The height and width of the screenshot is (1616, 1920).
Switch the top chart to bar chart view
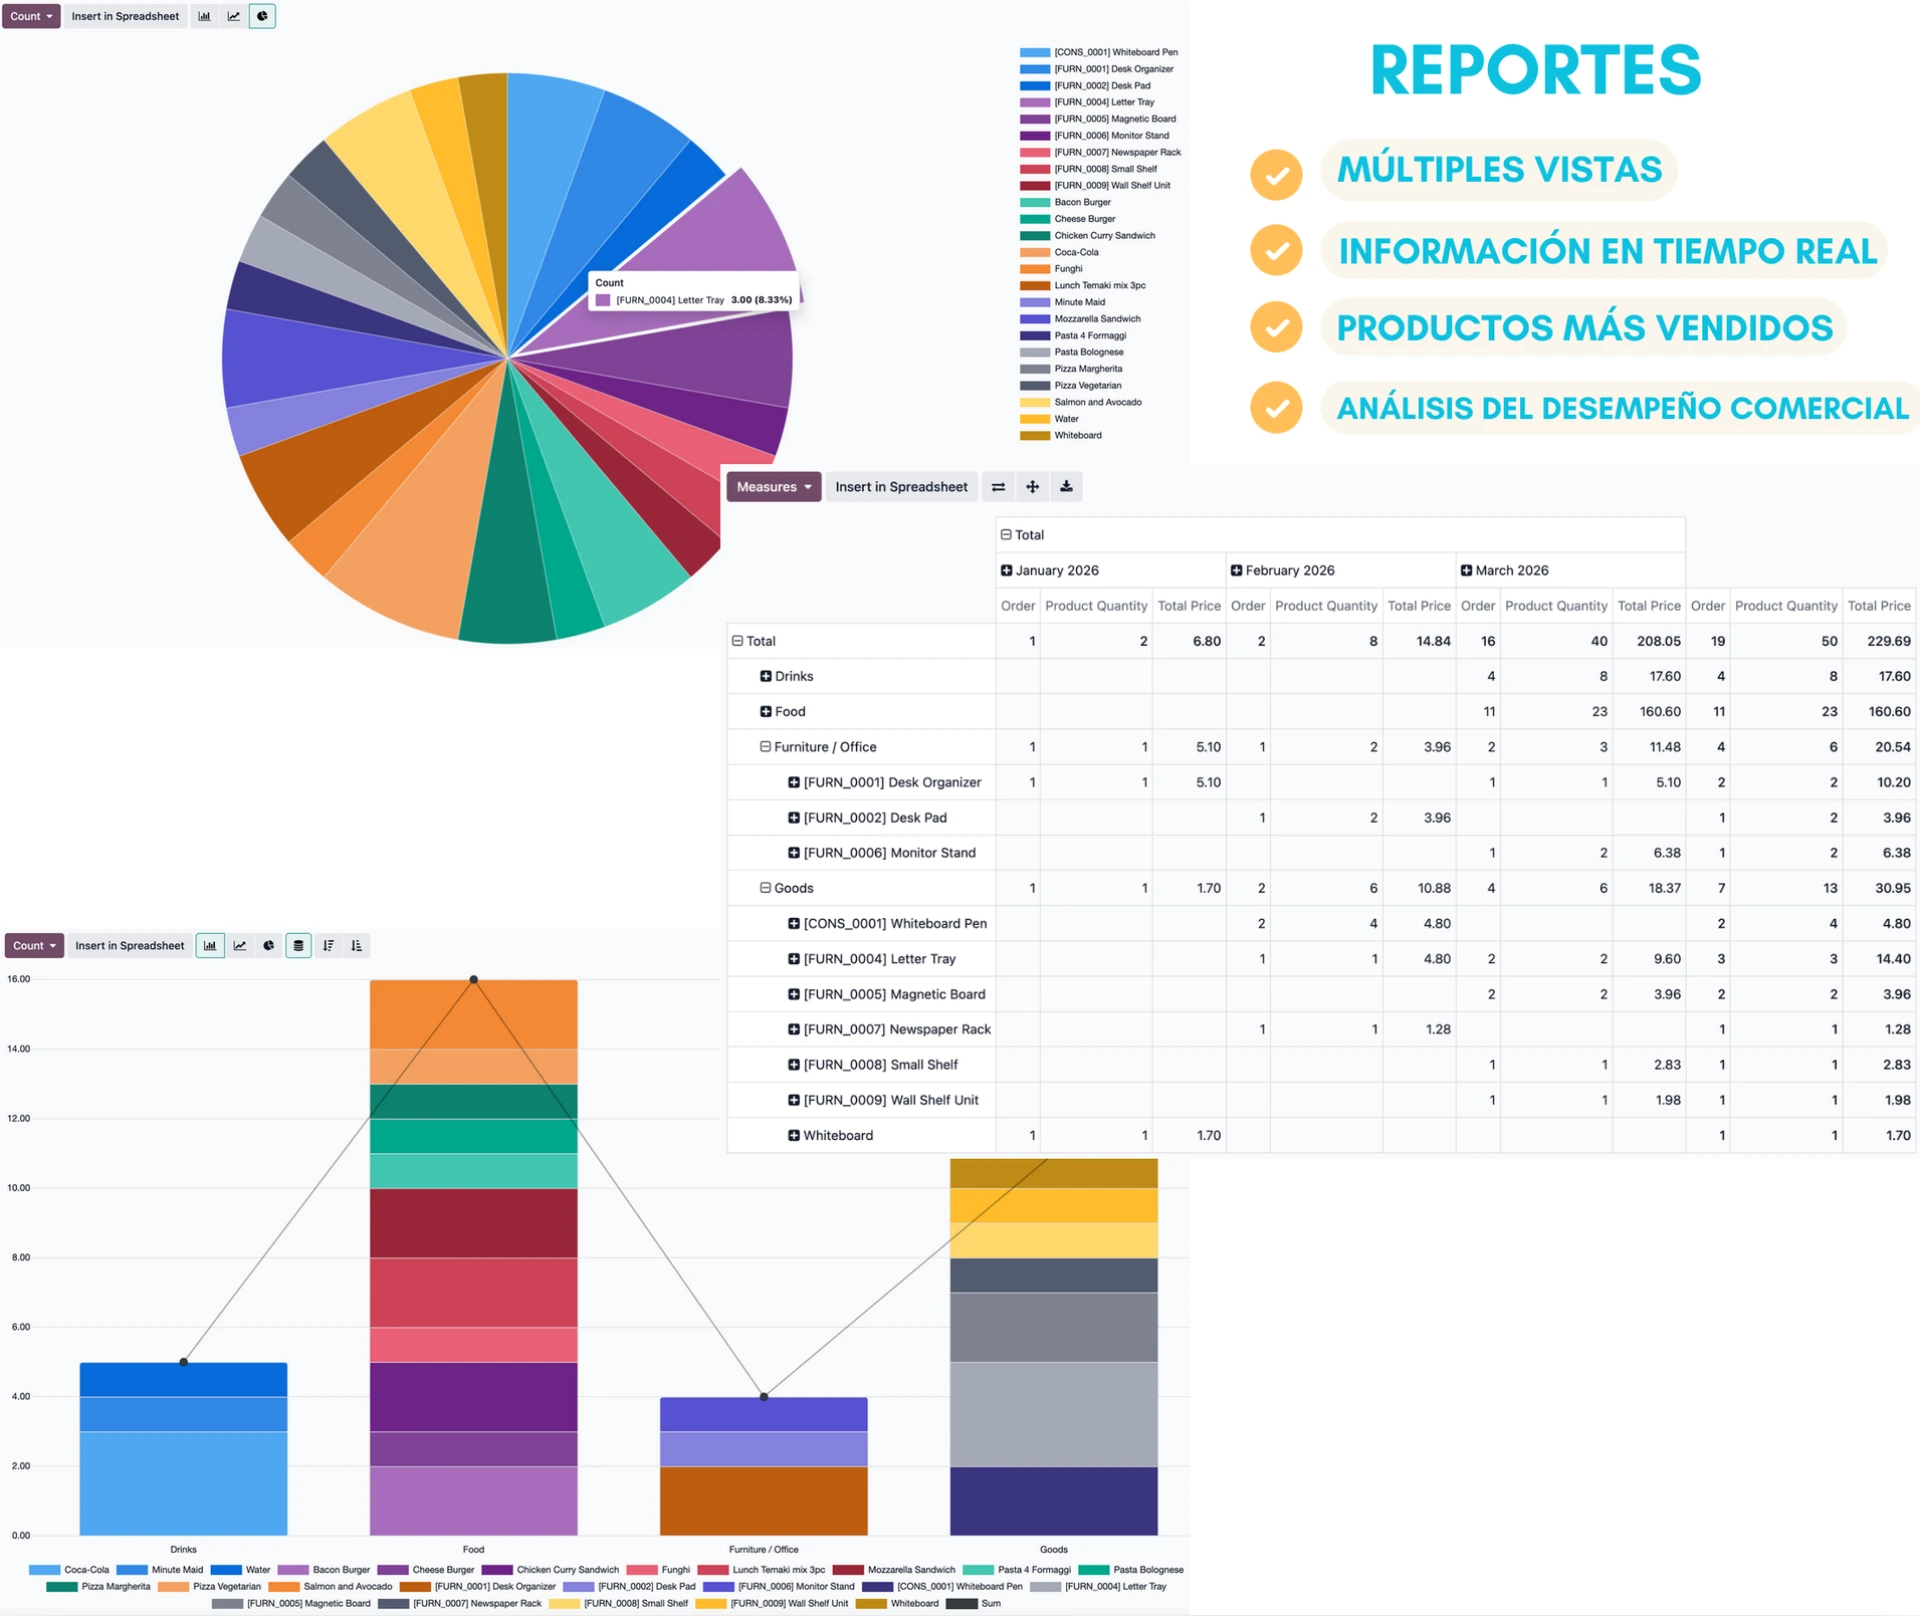click(205, 16)
